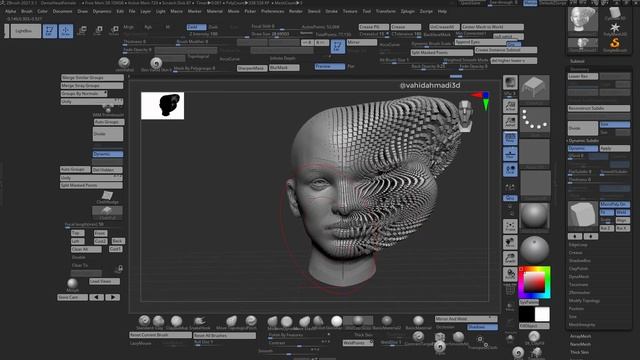Select the BasicMaterial sphere icon
This screenshot has height=360, width=640.
click(418, 321)
